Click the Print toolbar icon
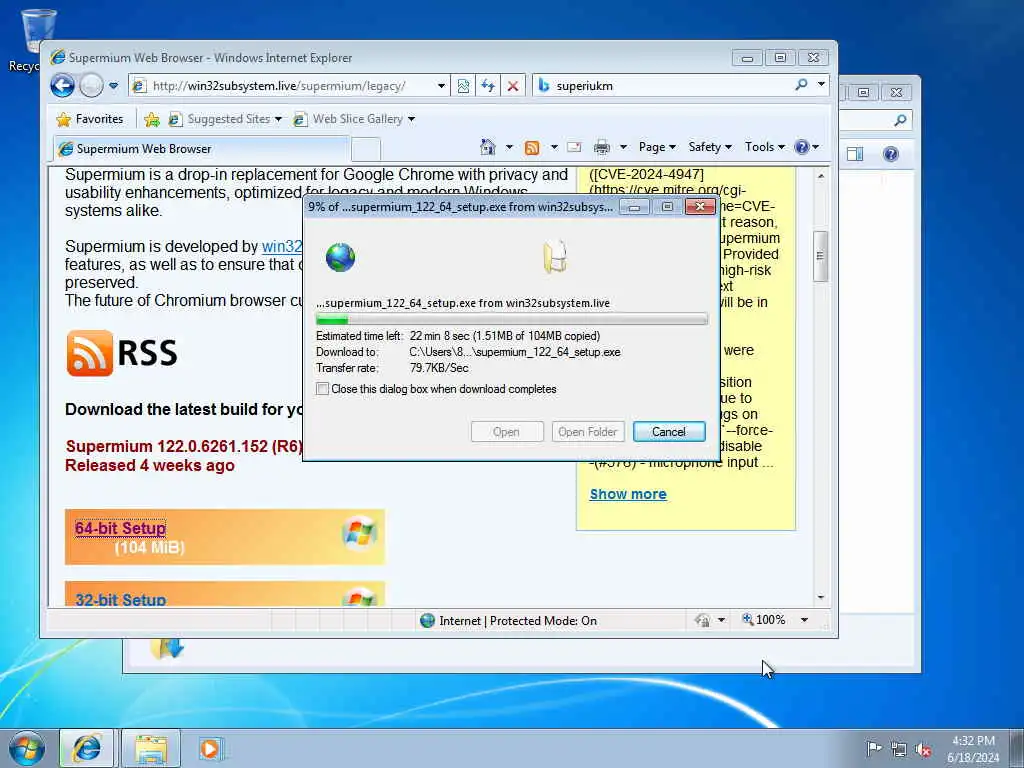This screenshot has width=1024, height=768. click(601, 147)
